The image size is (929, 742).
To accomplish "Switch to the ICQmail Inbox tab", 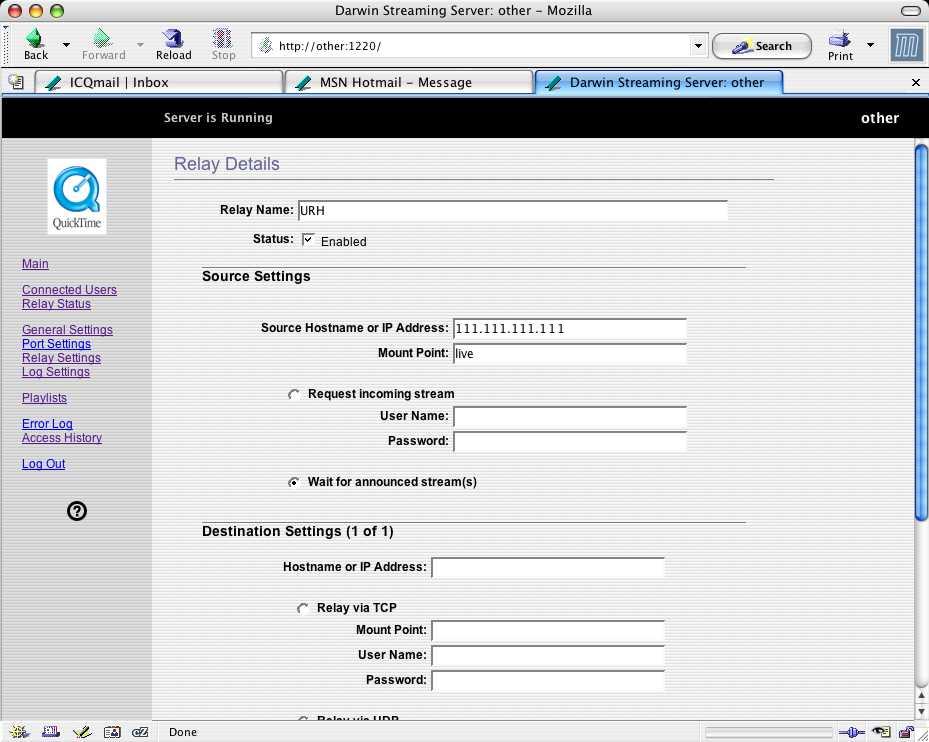I will tap(158, 82).
